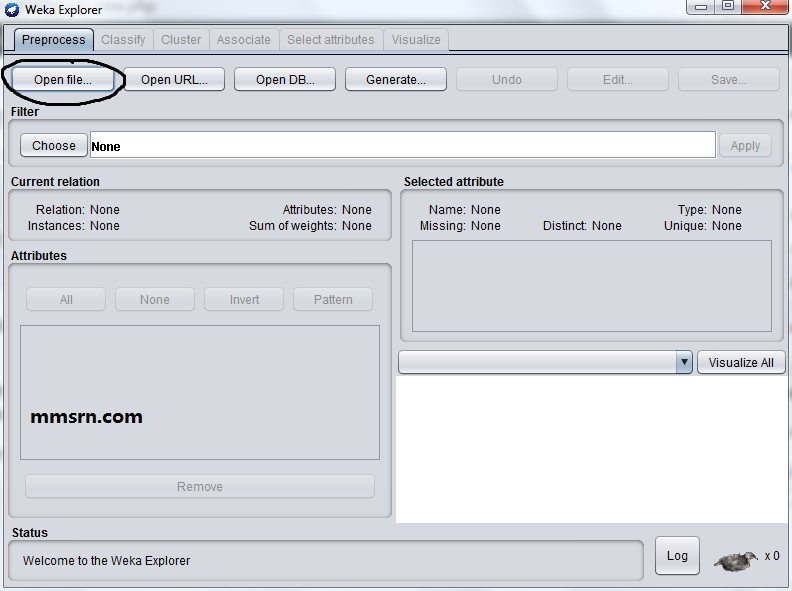
Task: Click the Visualize All button
Action: click(x=741, y=363)
